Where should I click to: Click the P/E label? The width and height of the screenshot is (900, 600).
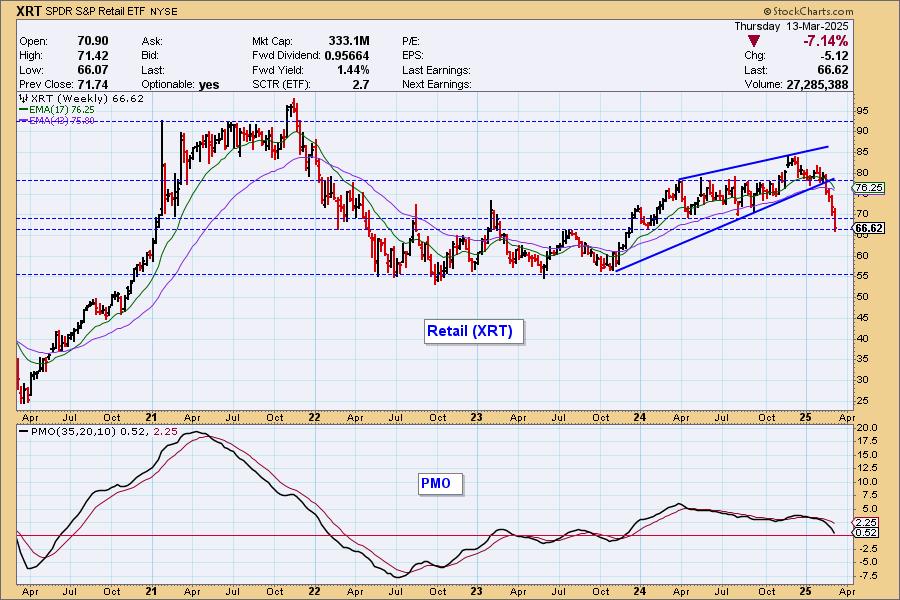tap(411, 41)
